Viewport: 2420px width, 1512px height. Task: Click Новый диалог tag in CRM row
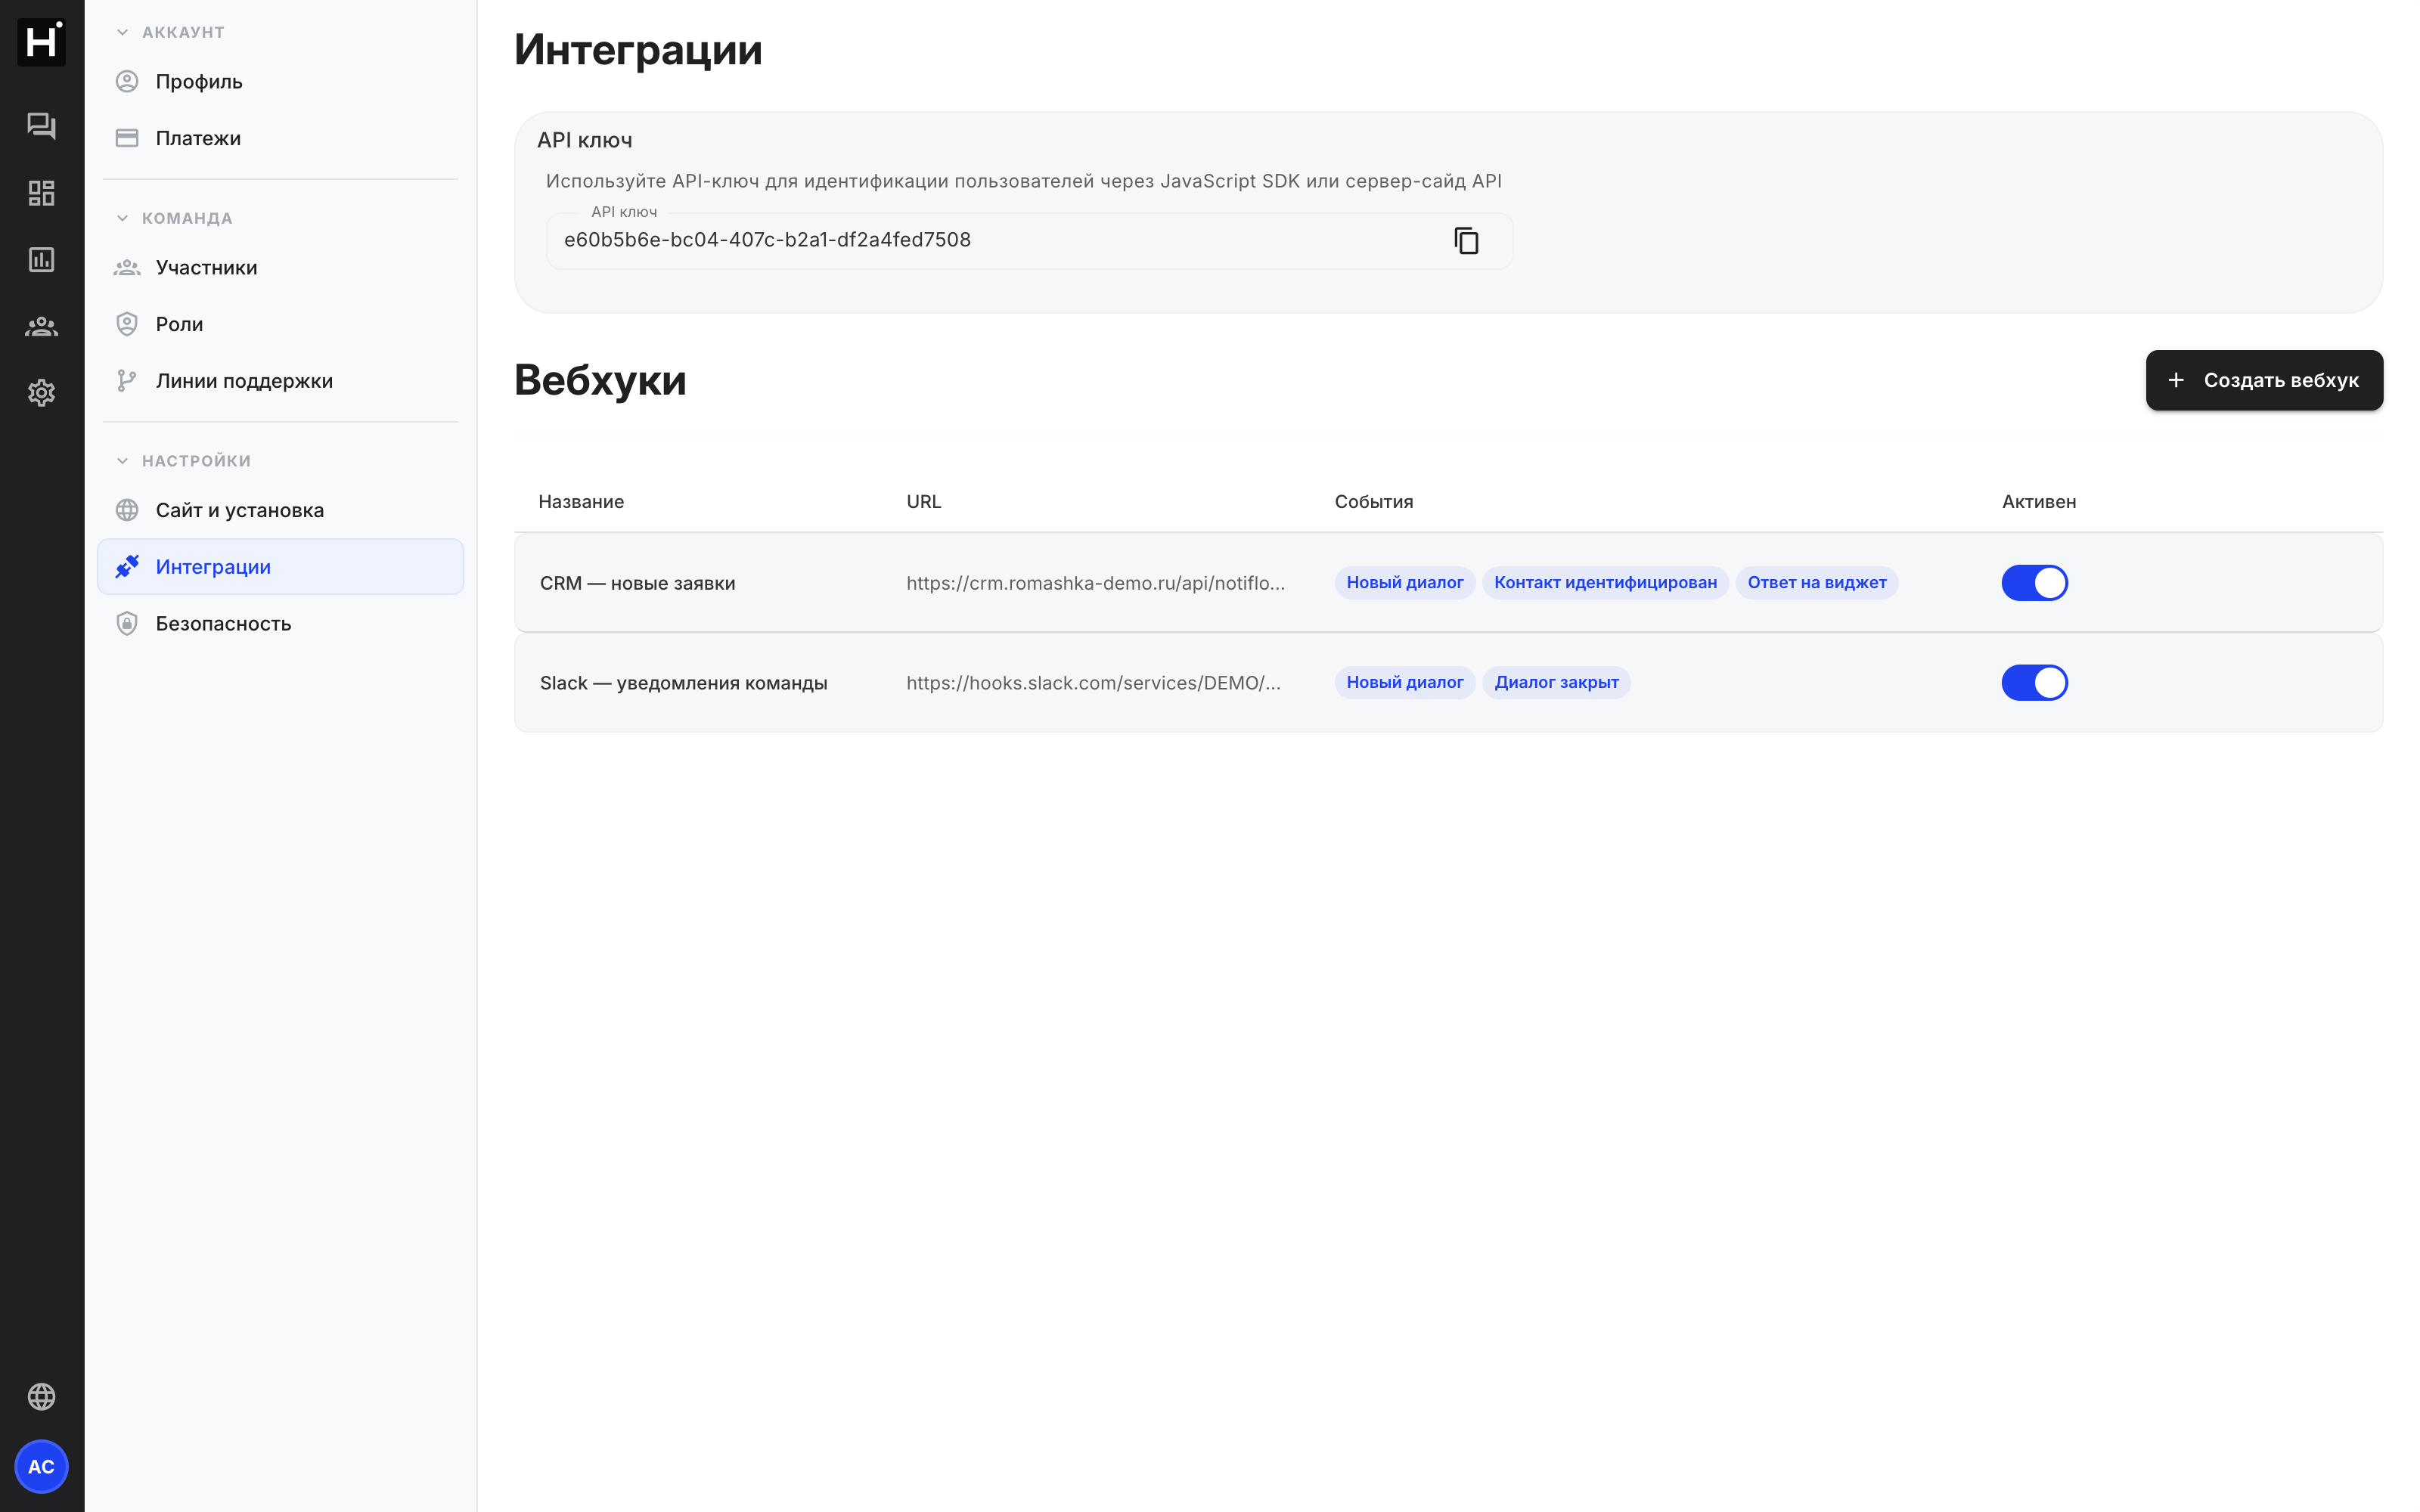[1404, 583]
